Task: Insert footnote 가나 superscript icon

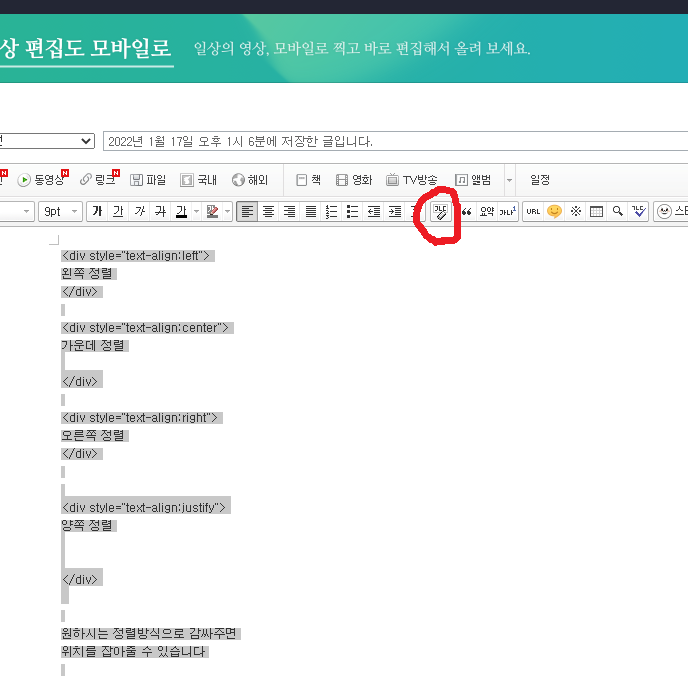Action: (508, 211)
